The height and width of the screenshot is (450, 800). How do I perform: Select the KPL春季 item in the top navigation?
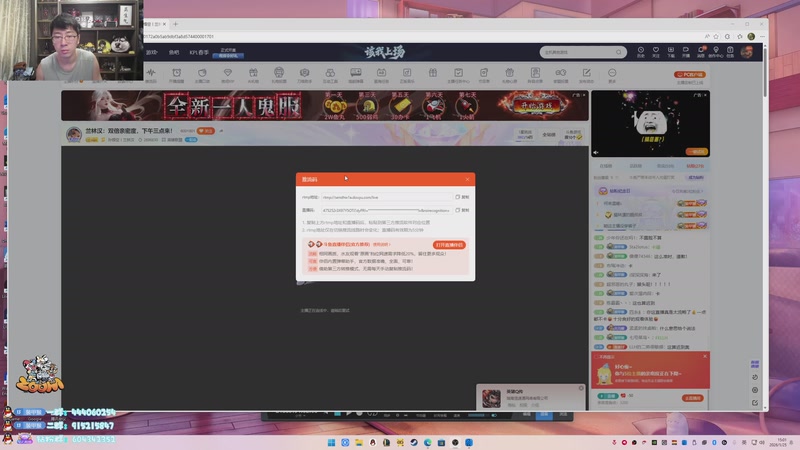click(199, 52)
